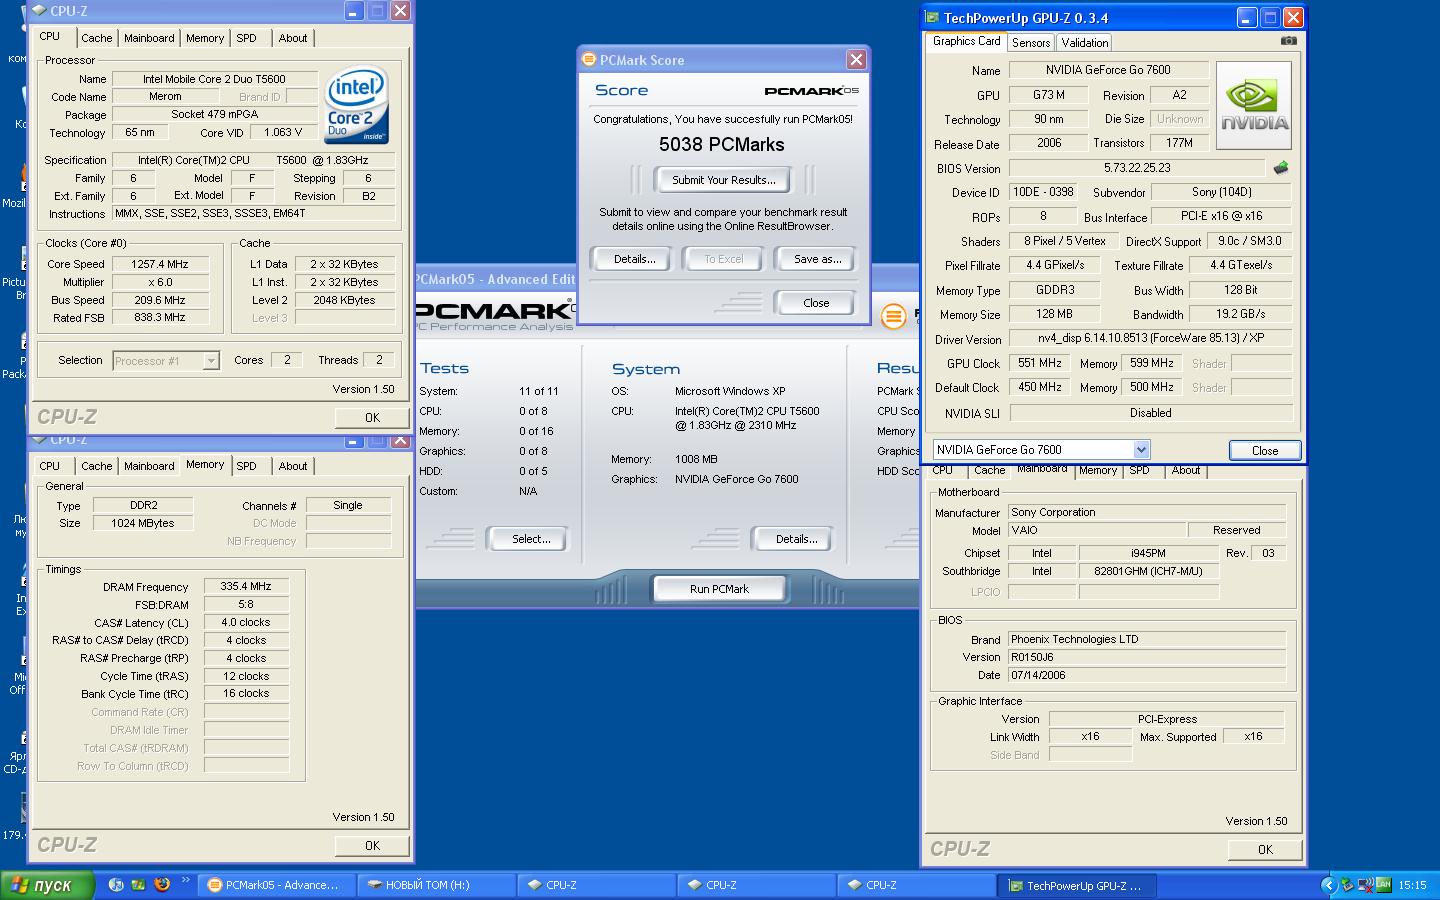
Task: Switch to НОВЫЙ ТОМ (H:) taskbar button
Action: click(436, 885)
